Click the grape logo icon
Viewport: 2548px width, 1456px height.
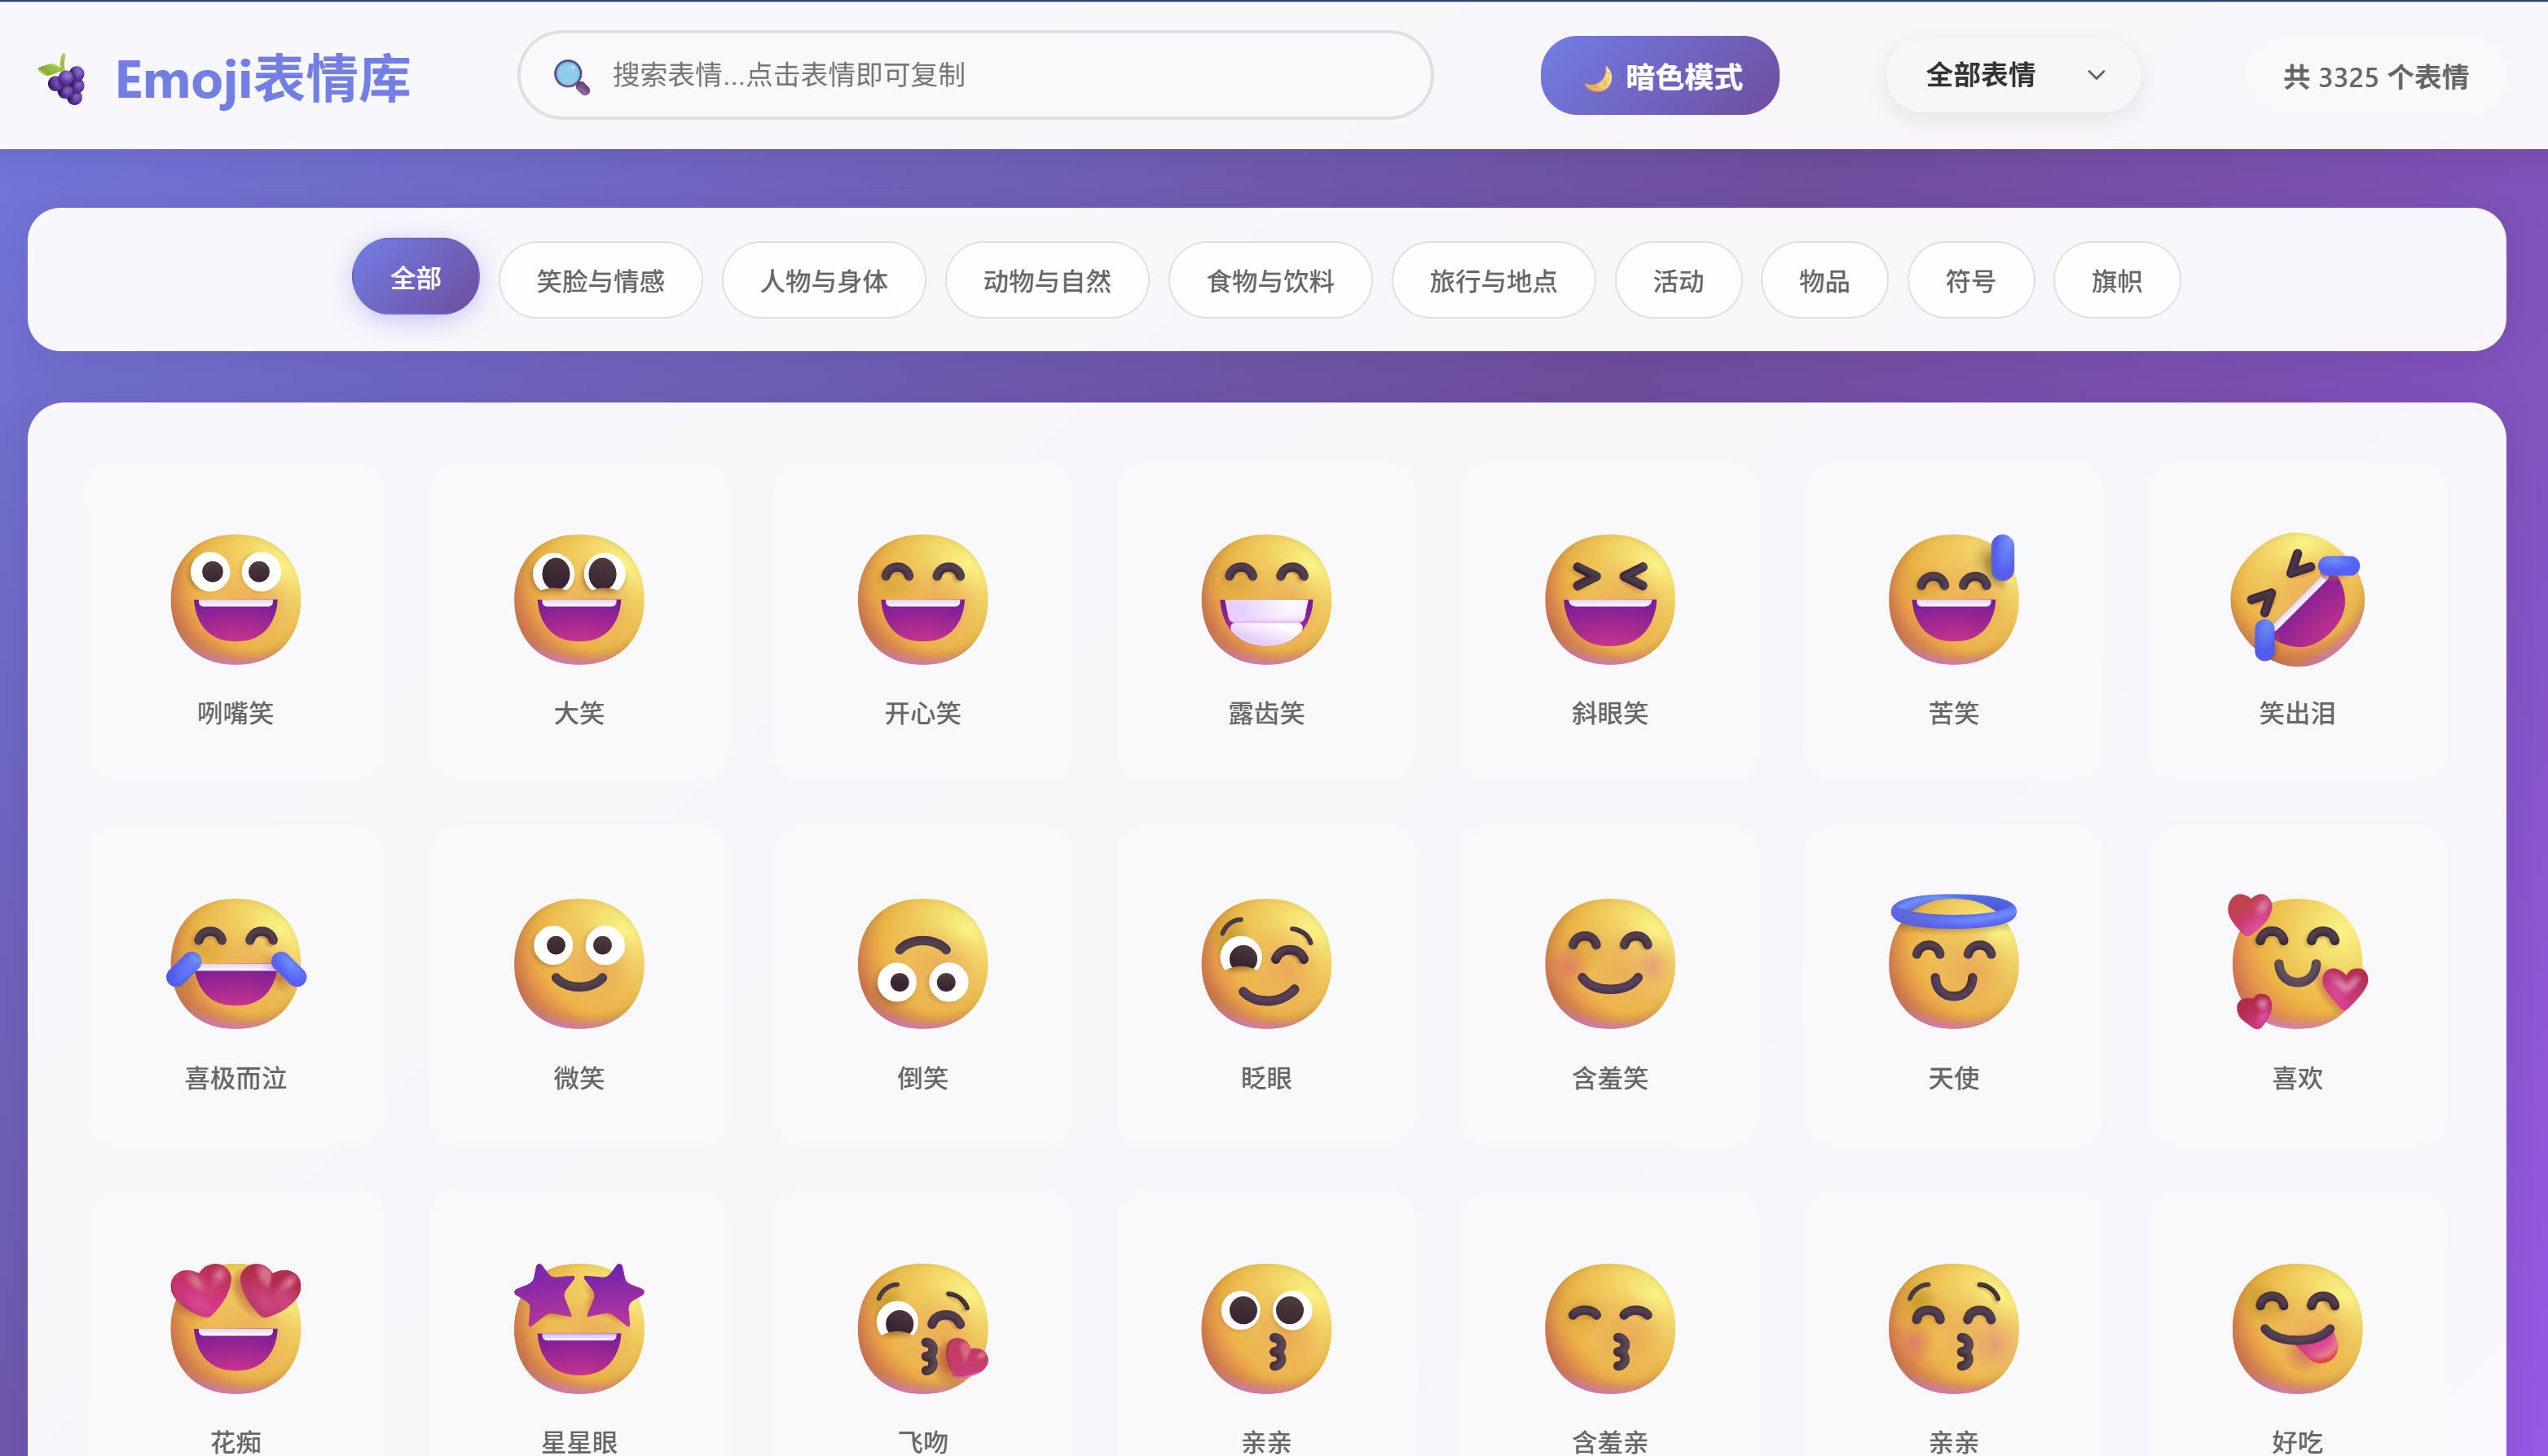click(63, 78)
